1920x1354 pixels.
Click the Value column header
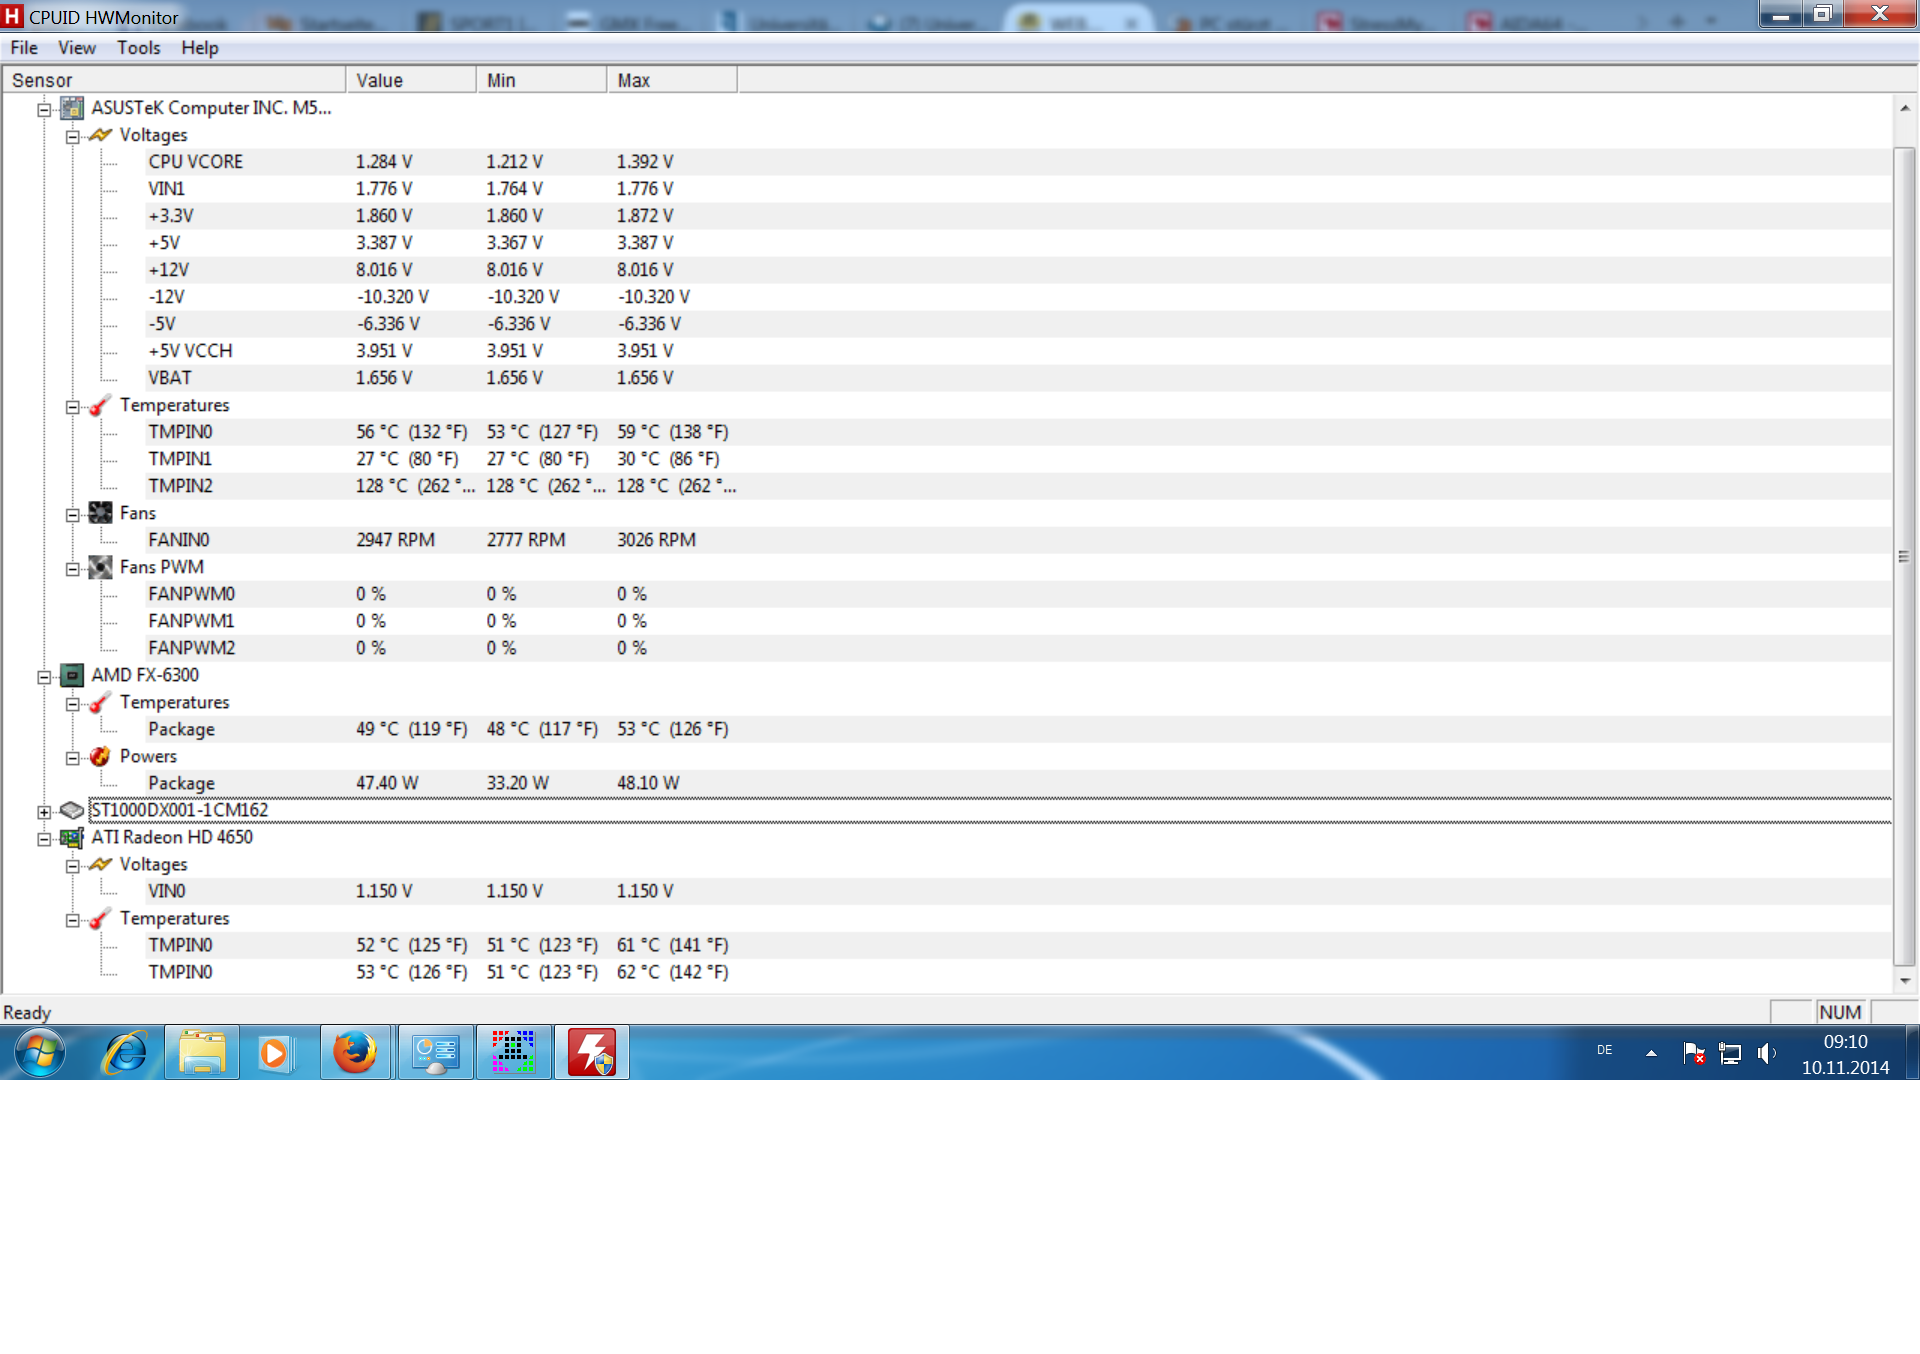point(410,80)
